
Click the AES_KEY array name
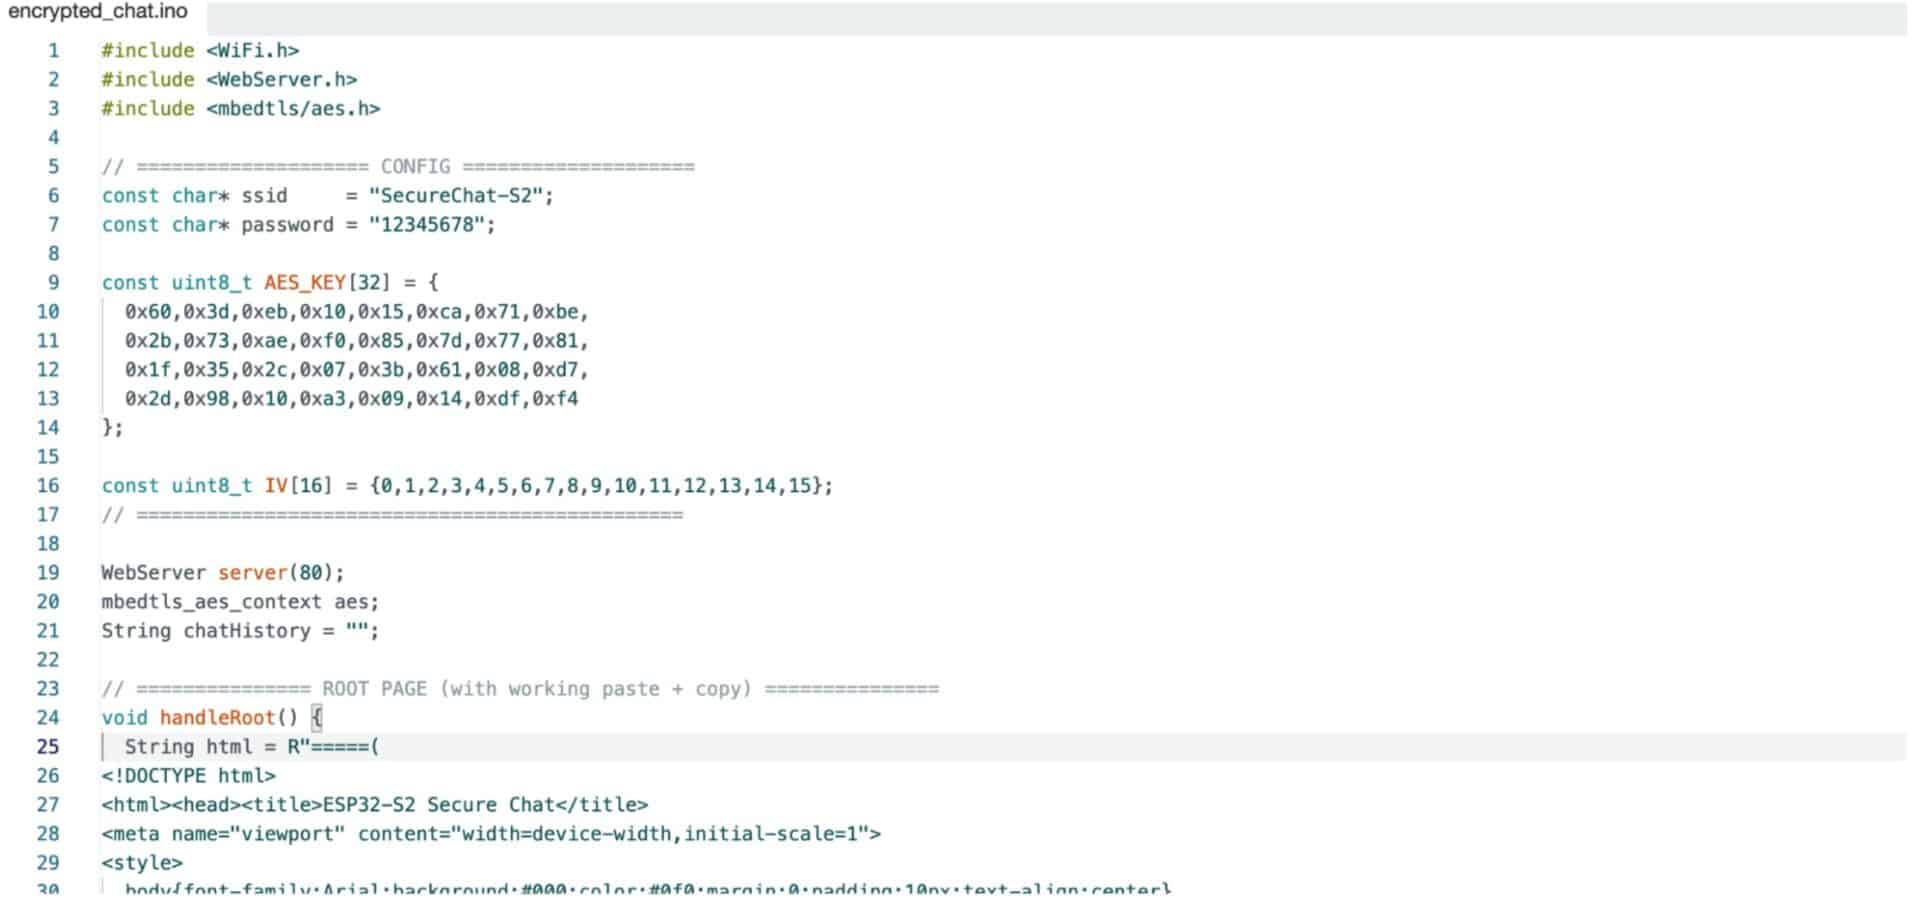(x=305, y=283)
